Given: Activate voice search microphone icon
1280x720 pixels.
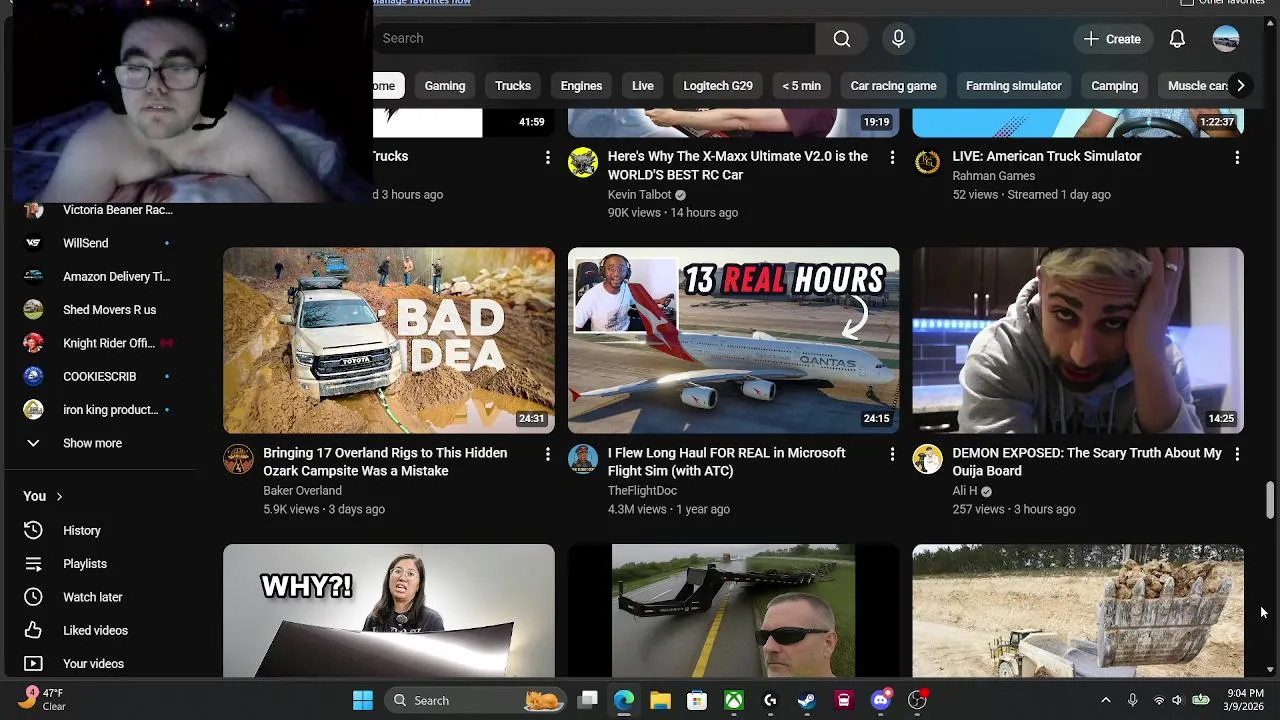Looking at the screenshot, I should (x=898, y=38).
